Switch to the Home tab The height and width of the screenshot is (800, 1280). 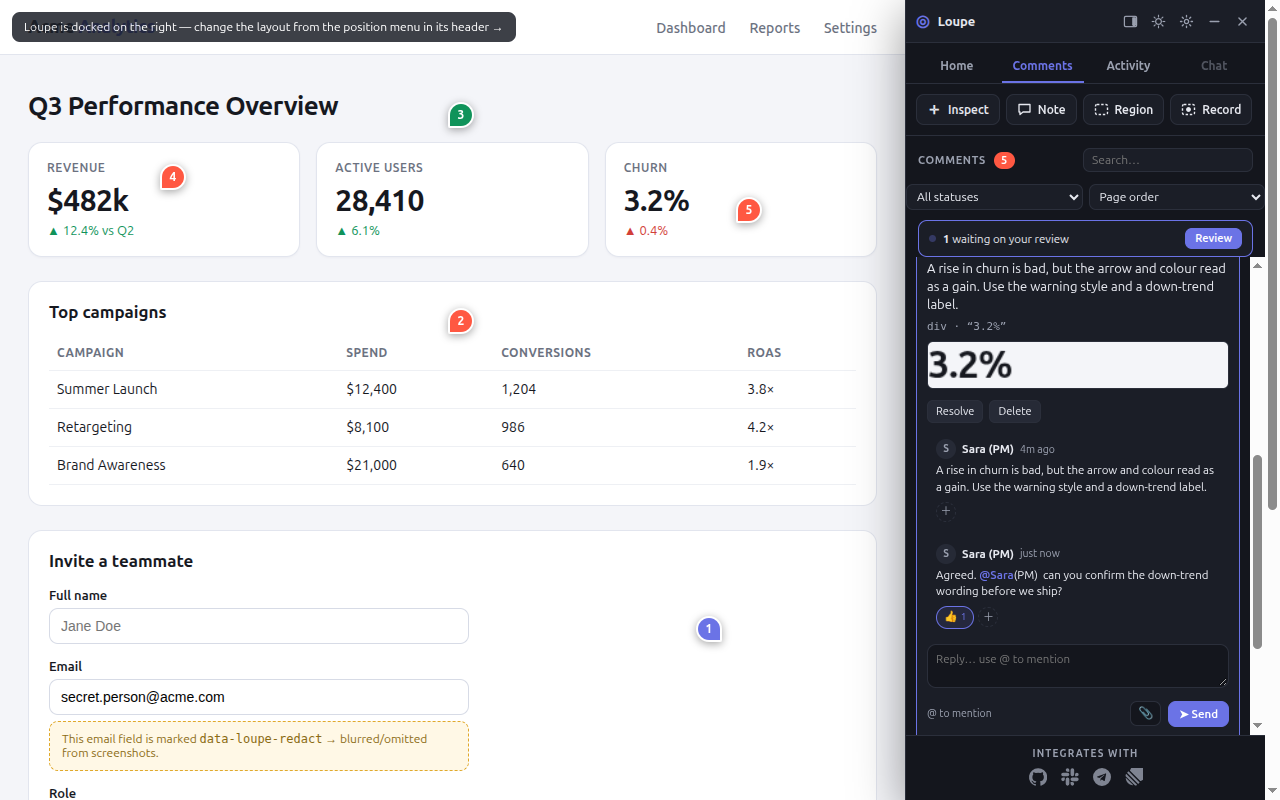pos(957,65)
